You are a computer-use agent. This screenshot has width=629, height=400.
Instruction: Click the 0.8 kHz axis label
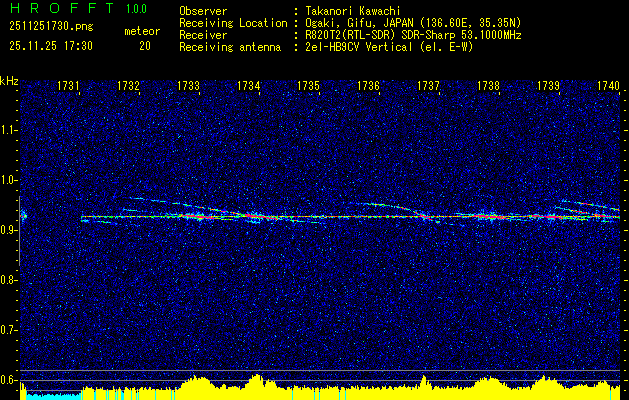click(7, 280)
